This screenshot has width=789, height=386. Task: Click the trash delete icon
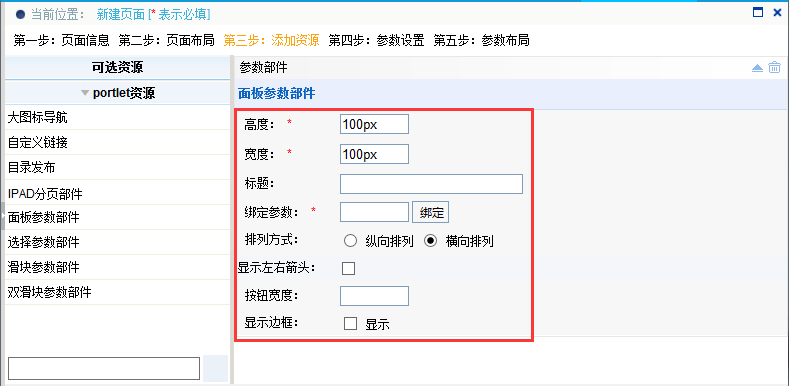coord(774,67)
